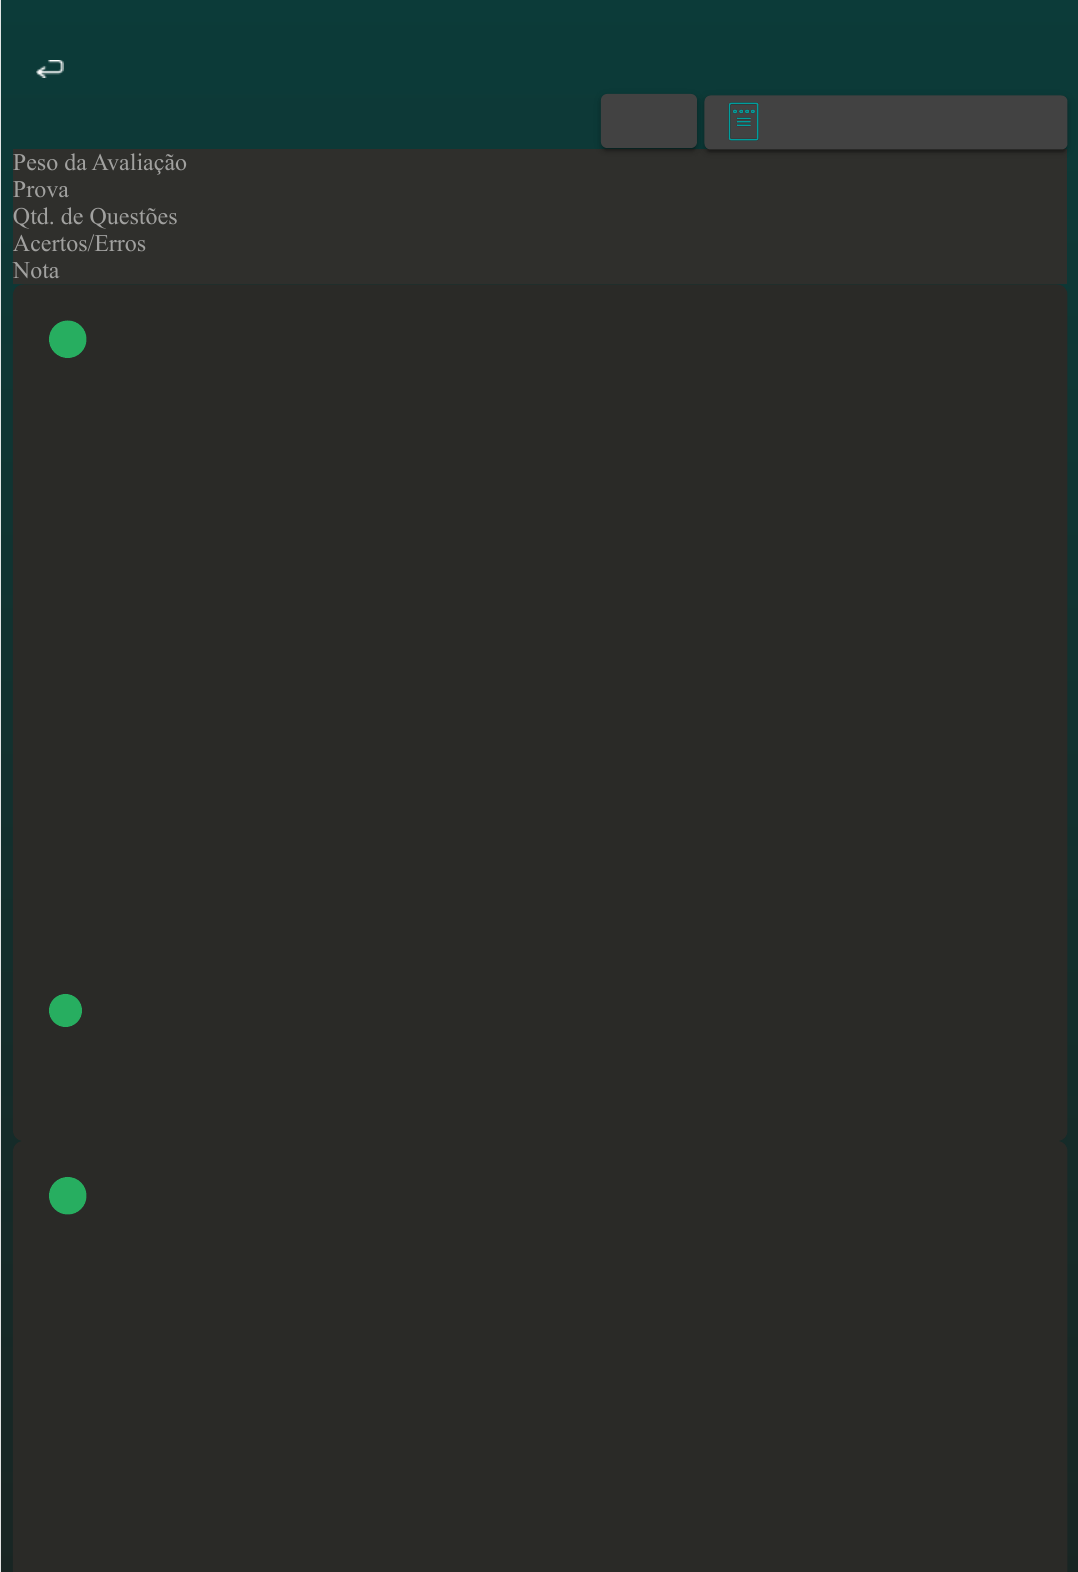Select the middle green circle marker

(66, 1010)
